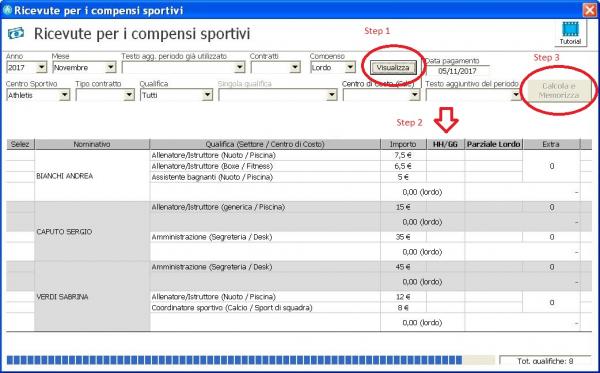Expand the Singola qualifica dropdown
The image size is (600, 373).
pyautogui.click(x=332, y=95)
